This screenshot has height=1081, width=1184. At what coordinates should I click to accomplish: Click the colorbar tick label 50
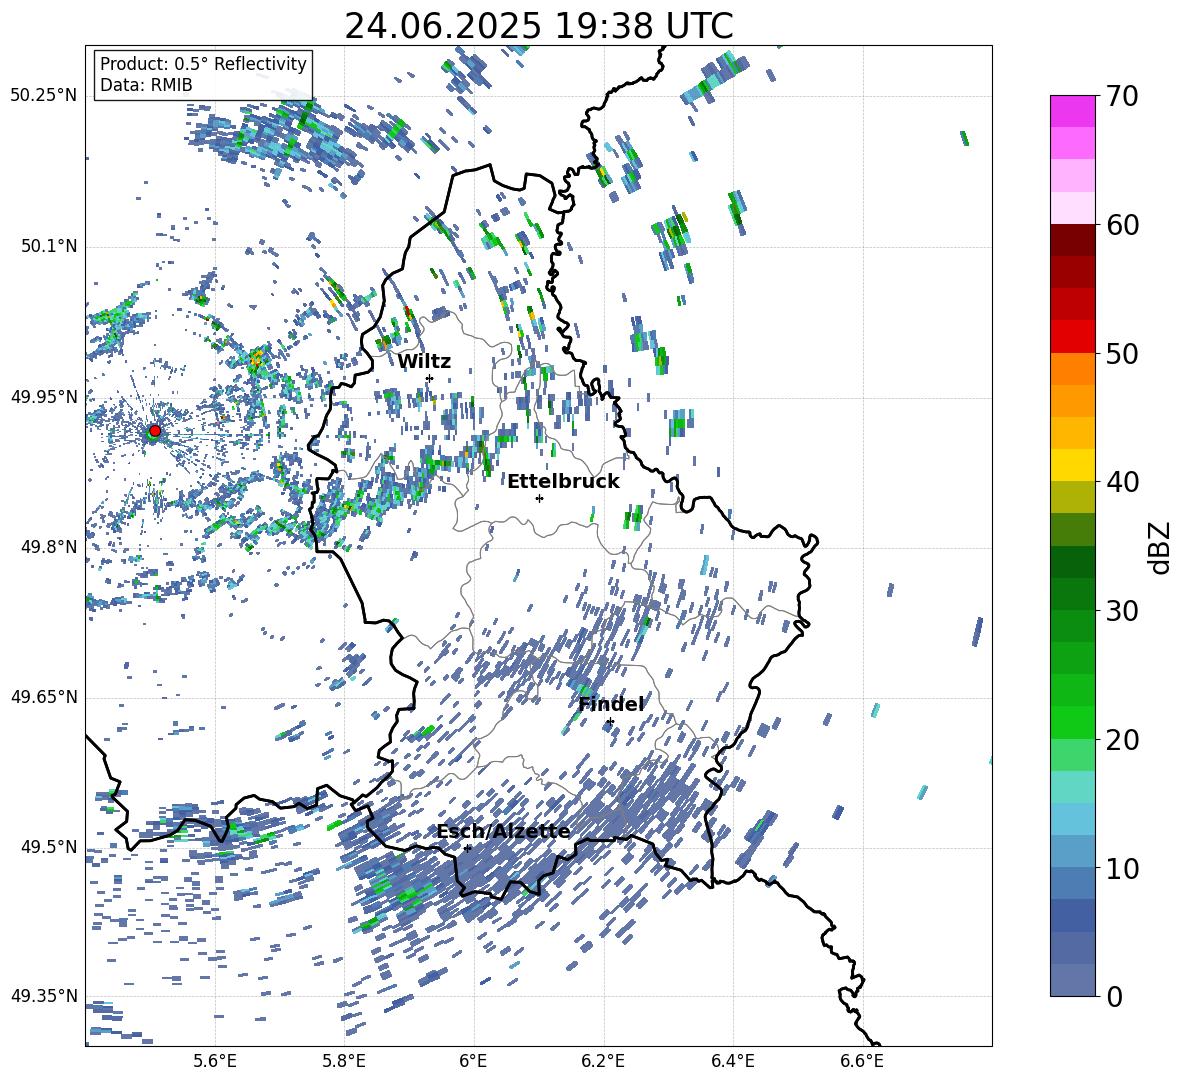tap(1121, 353)
